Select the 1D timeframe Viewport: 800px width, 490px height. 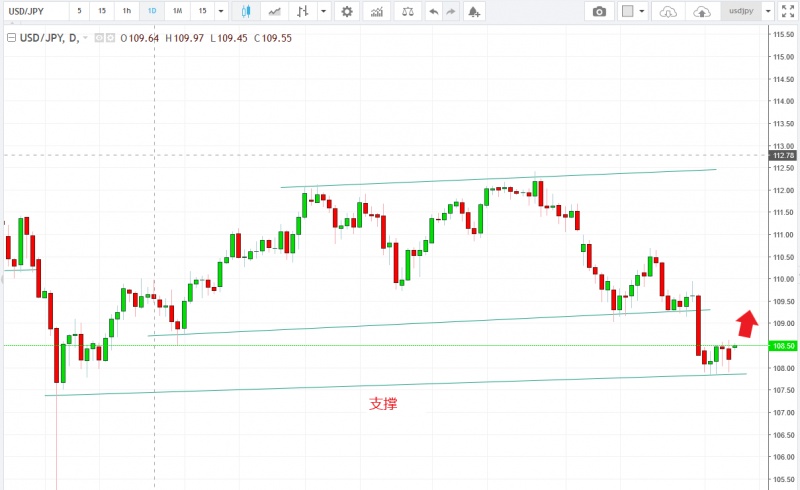click(x=151, y=11)
